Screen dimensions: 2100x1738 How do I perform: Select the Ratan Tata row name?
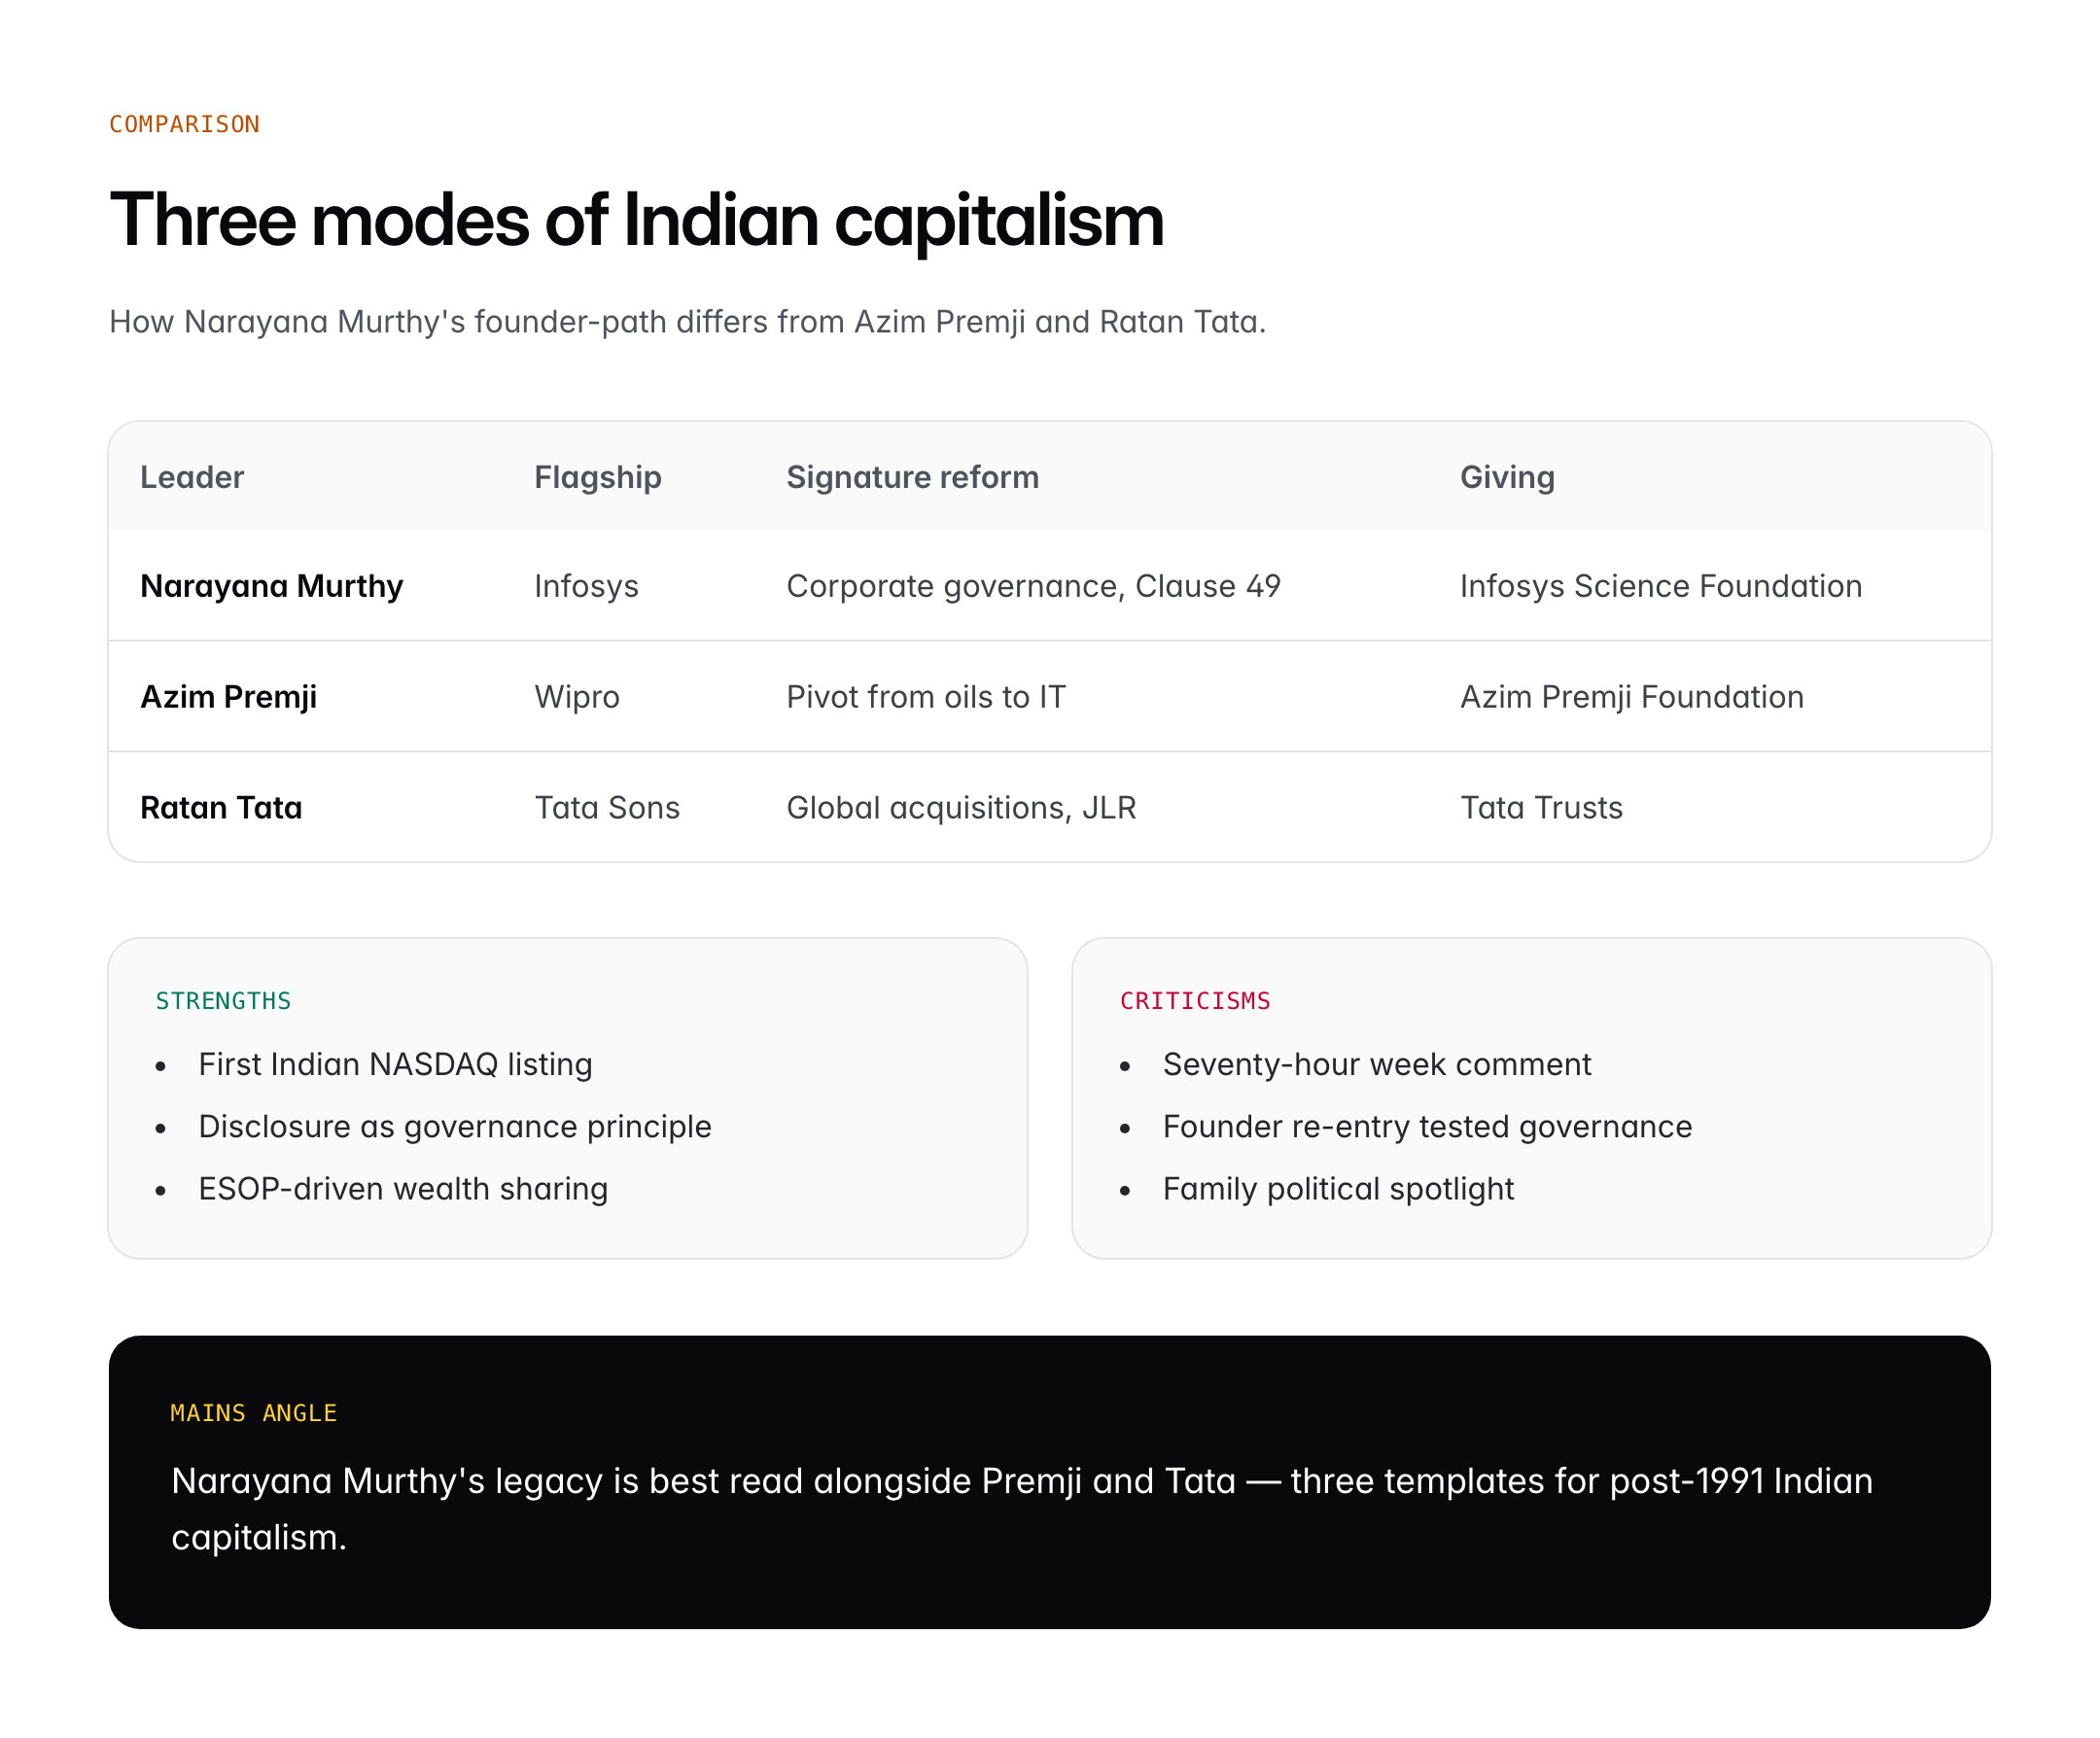pos(221,808)
